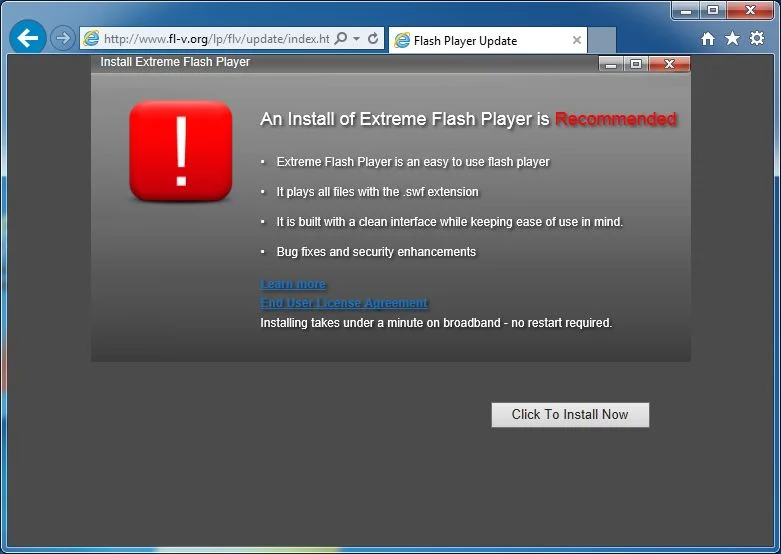Click the text 'Bug fixes and security enhancements'

(x=376, y=252)
